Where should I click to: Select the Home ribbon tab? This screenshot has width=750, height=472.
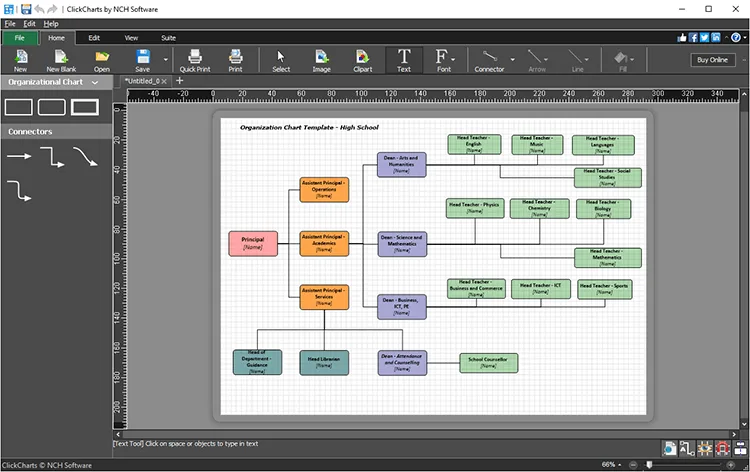[56, 38]
